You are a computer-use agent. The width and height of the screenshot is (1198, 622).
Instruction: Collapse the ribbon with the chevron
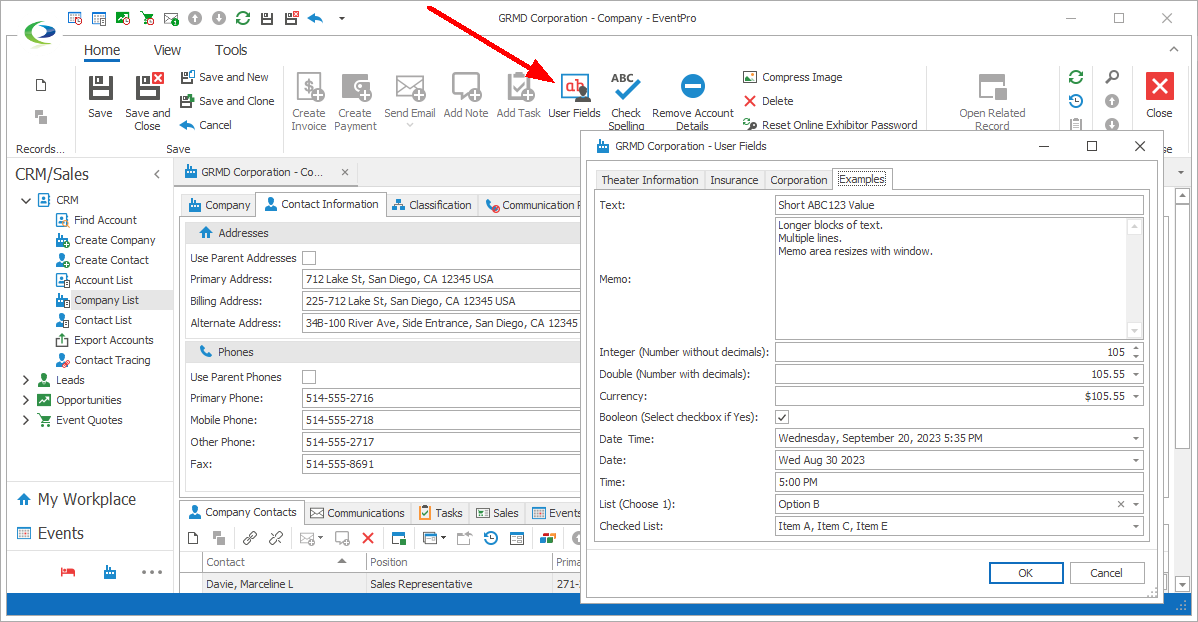click(x=1174, y=50)
